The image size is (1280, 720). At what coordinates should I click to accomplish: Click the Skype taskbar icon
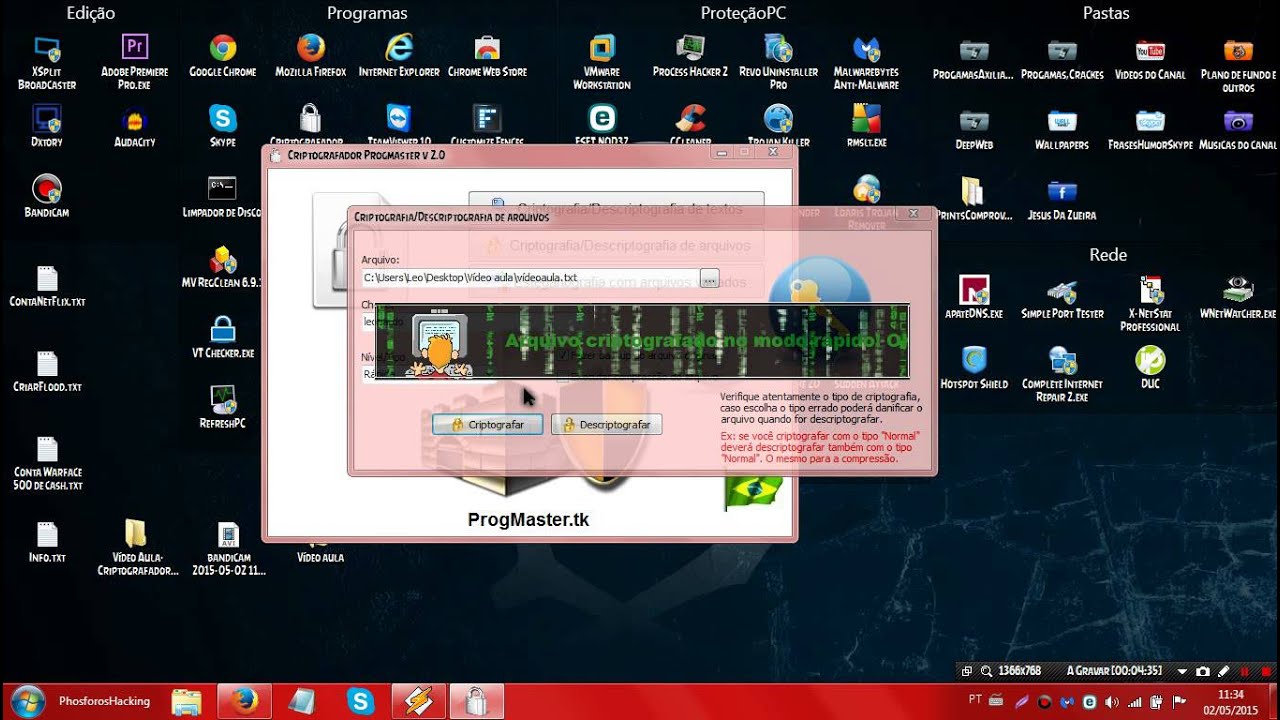[358, 701]
